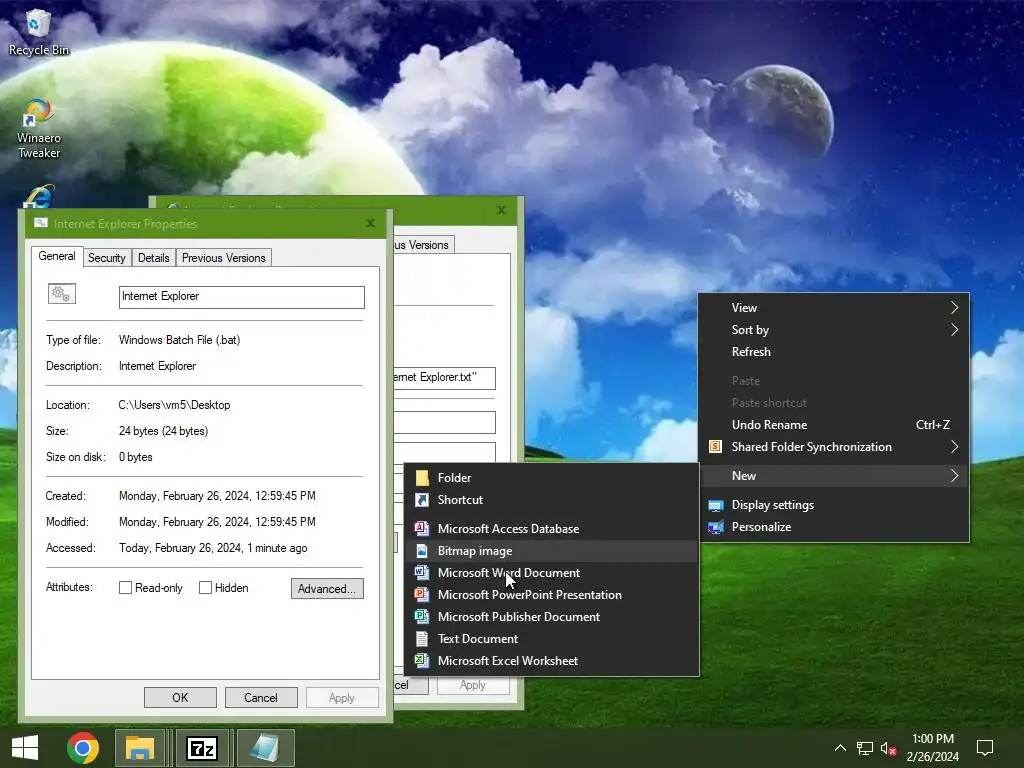
Task: Click the Internet Explorer desktop icon
Action: [x=39, y=196]
